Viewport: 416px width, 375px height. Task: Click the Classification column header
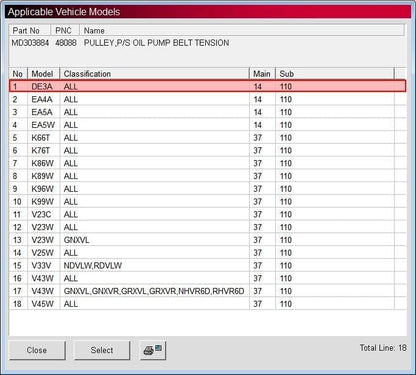point(155,74)
